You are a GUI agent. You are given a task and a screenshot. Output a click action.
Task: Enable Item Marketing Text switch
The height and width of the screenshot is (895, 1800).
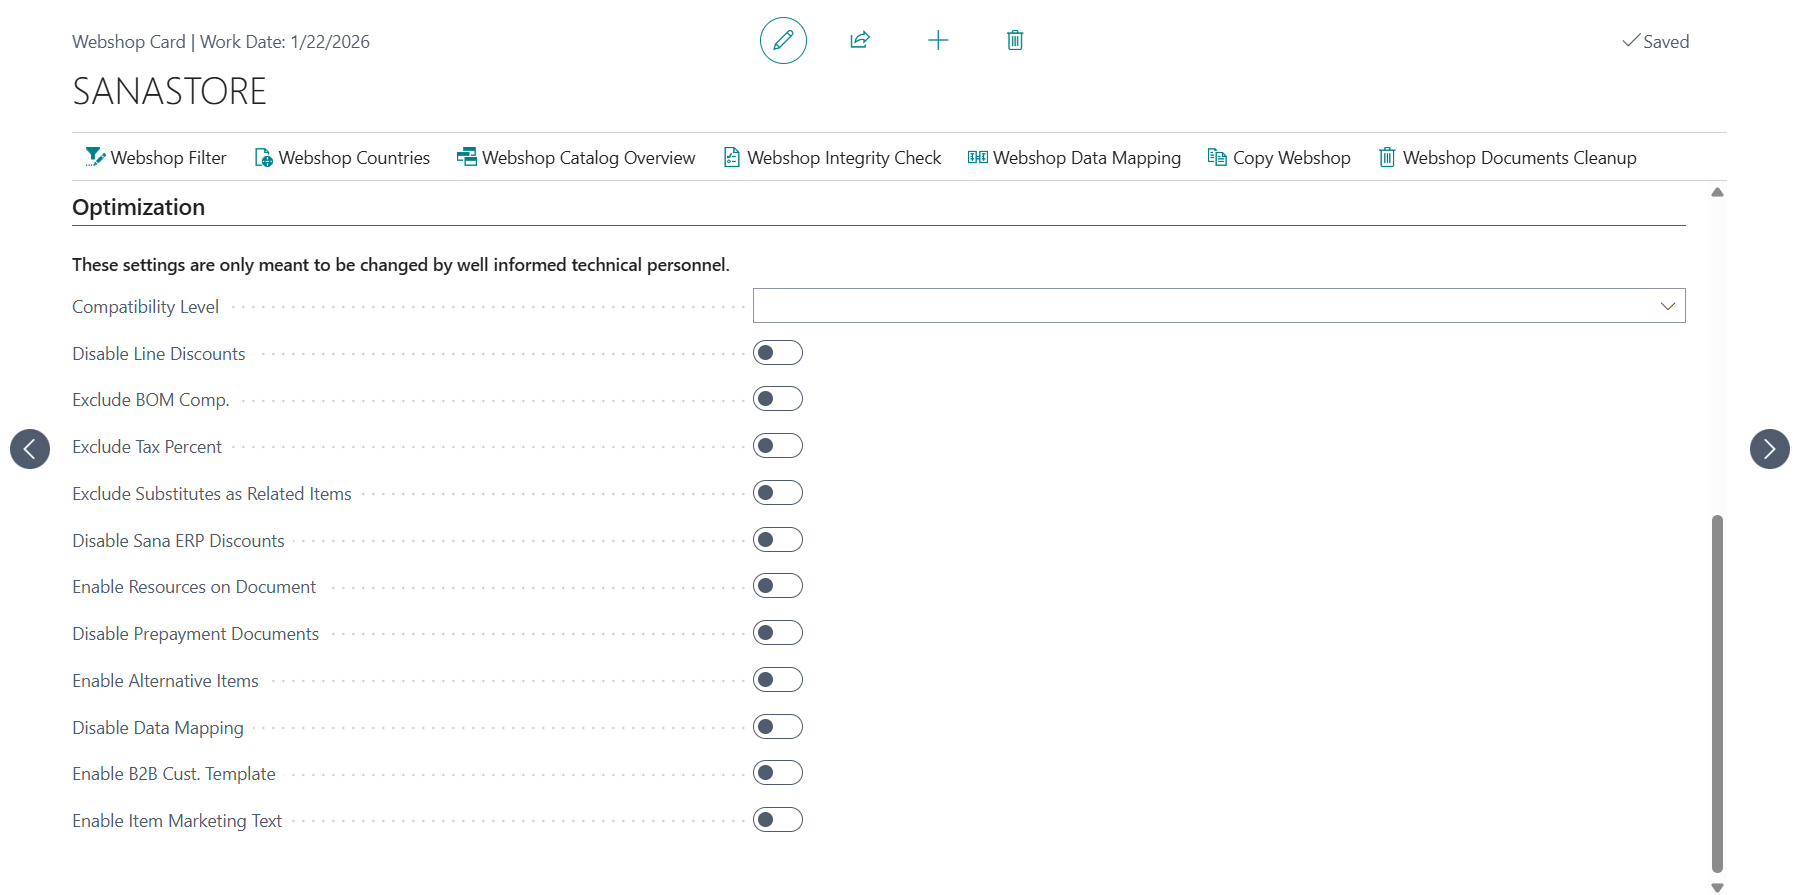point(778,820)
